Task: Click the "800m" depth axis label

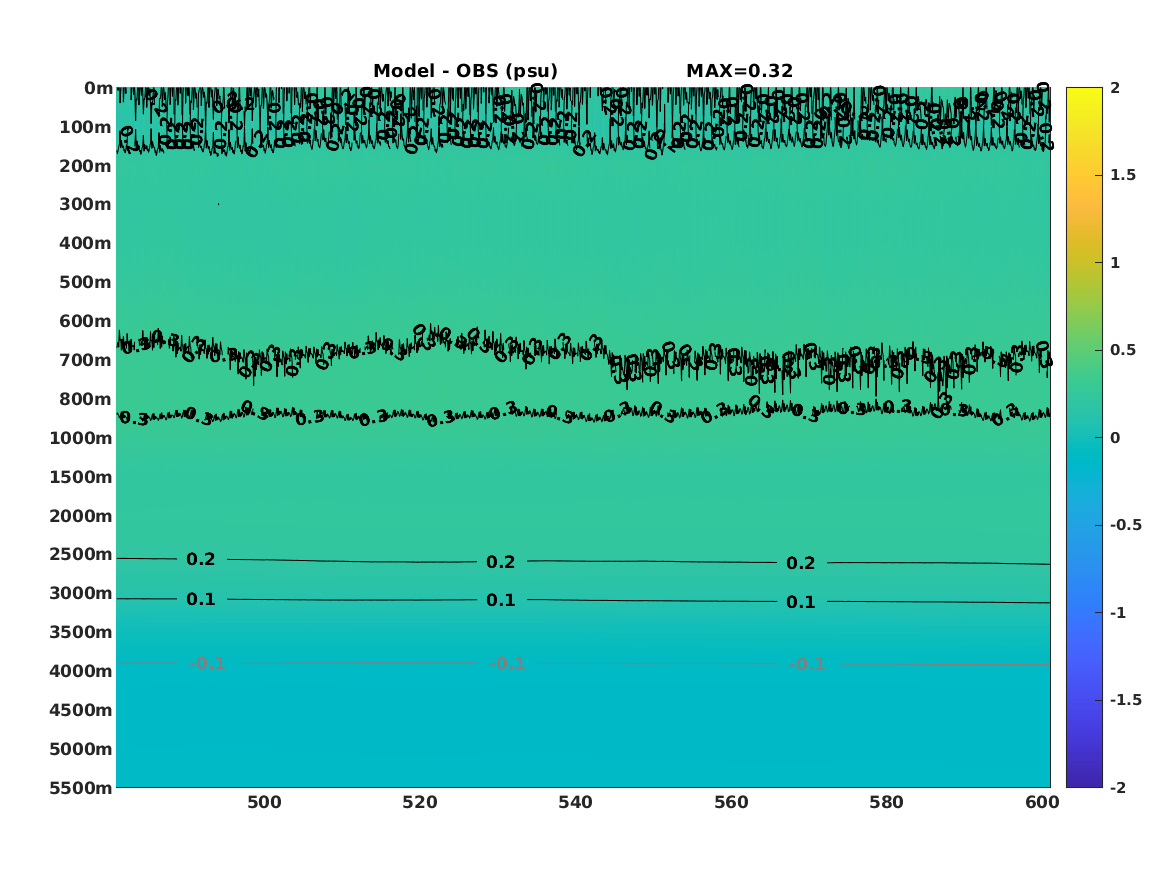Action: [86, 400]
